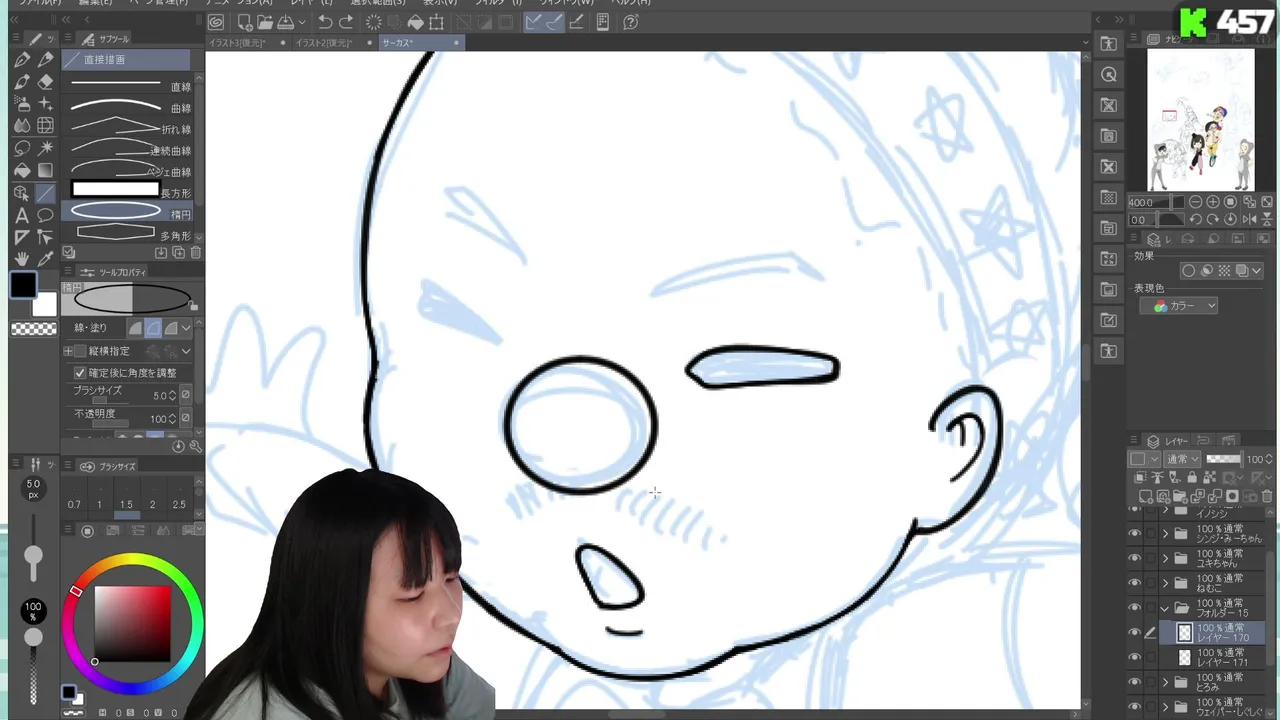Image resolution: width=1280 pixels, height=720 pixels.
Task: Open the Layer (レイヤー) palette tab
Action: coord(1168,441)
